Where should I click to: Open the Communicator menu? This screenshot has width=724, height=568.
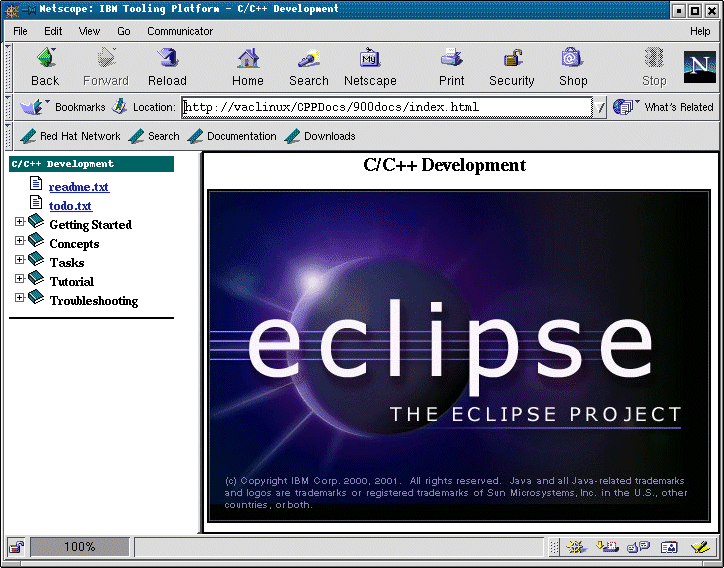click(x=180, y=31)
